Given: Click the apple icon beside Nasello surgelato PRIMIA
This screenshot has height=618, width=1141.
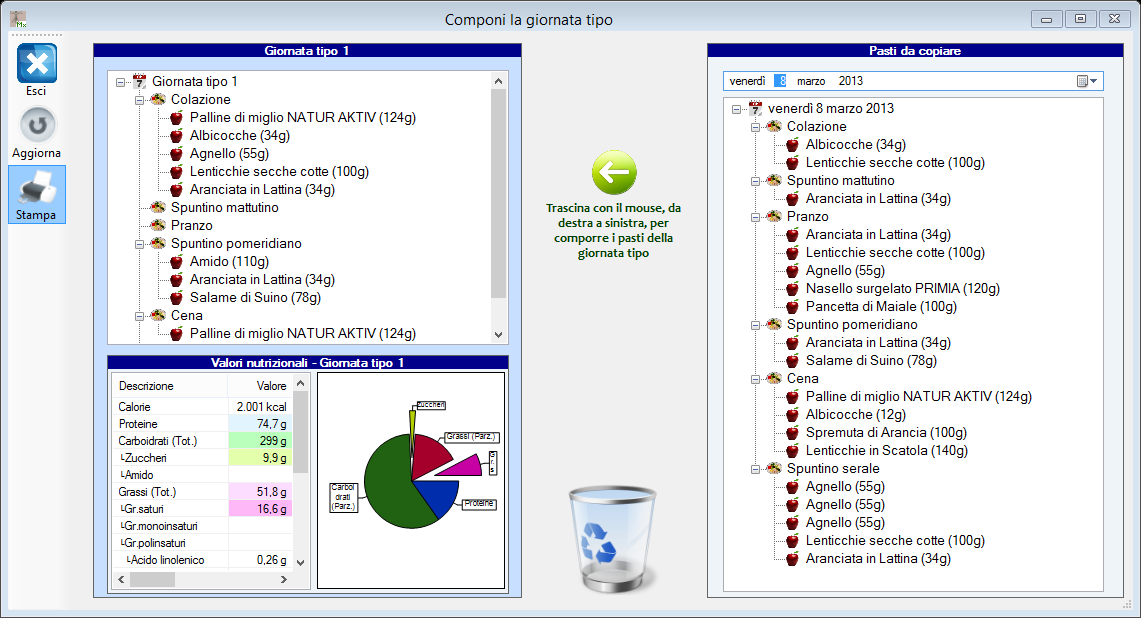Looking at the screenshot, I should [793, 289].
